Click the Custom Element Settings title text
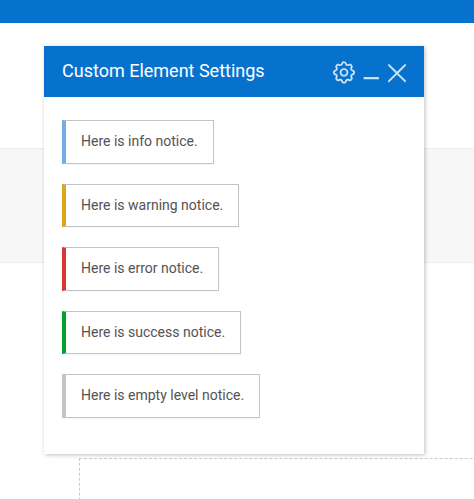 (x=163, y=71)
